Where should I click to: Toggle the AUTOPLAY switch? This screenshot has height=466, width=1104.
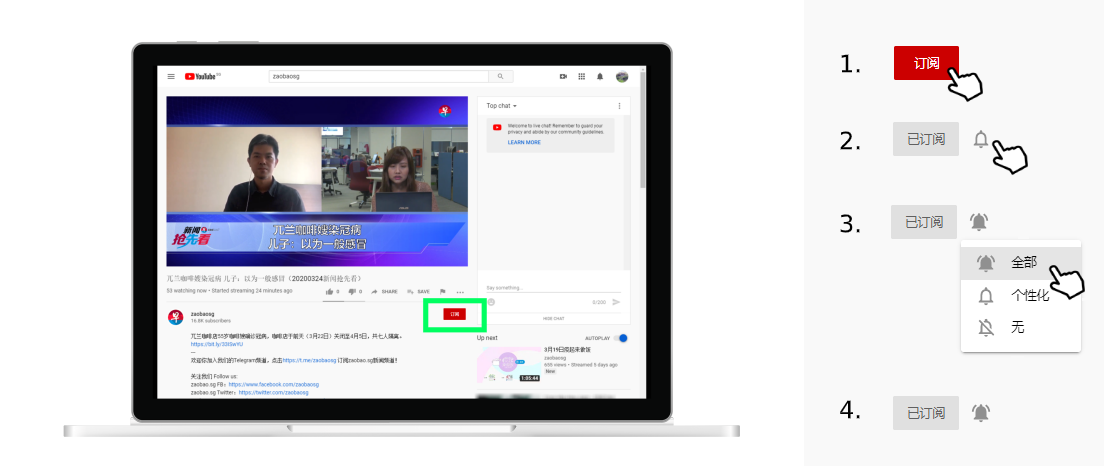point(620,338)
